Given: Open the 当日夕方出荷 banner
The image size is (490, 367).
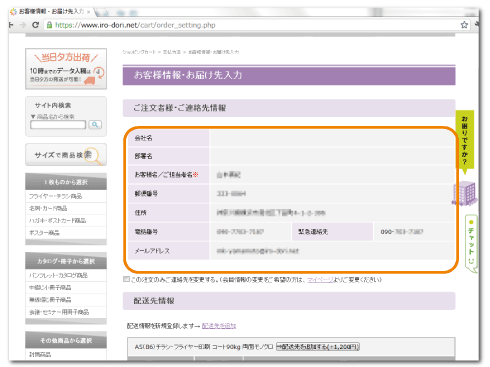Looking at the screenshot, I should pyautogui.click(x=66, y=69).
